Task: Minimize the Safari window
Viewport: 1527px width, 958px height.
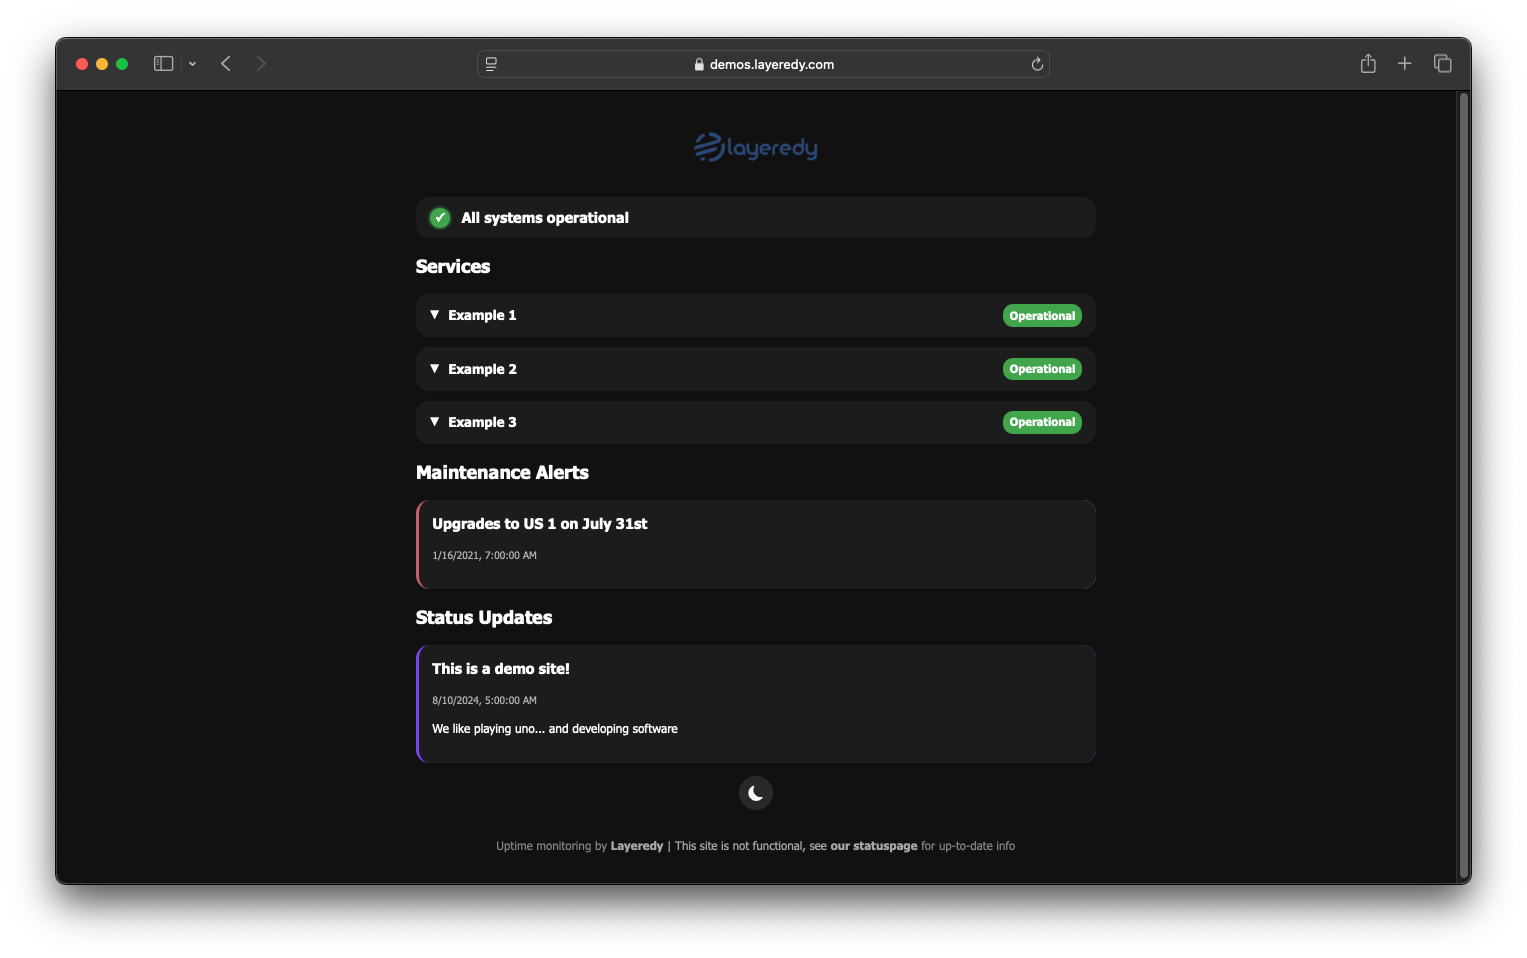Action: [102, 64]
